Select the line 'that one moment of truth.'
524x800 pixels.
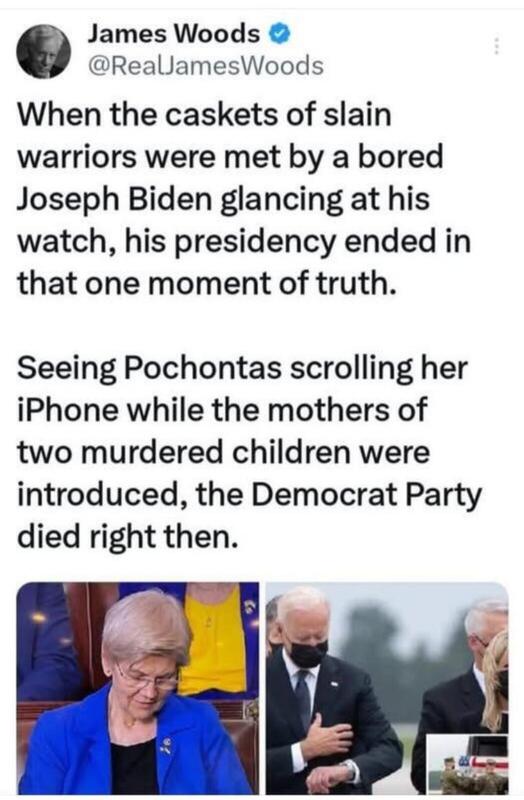click(x=207, y=283)
